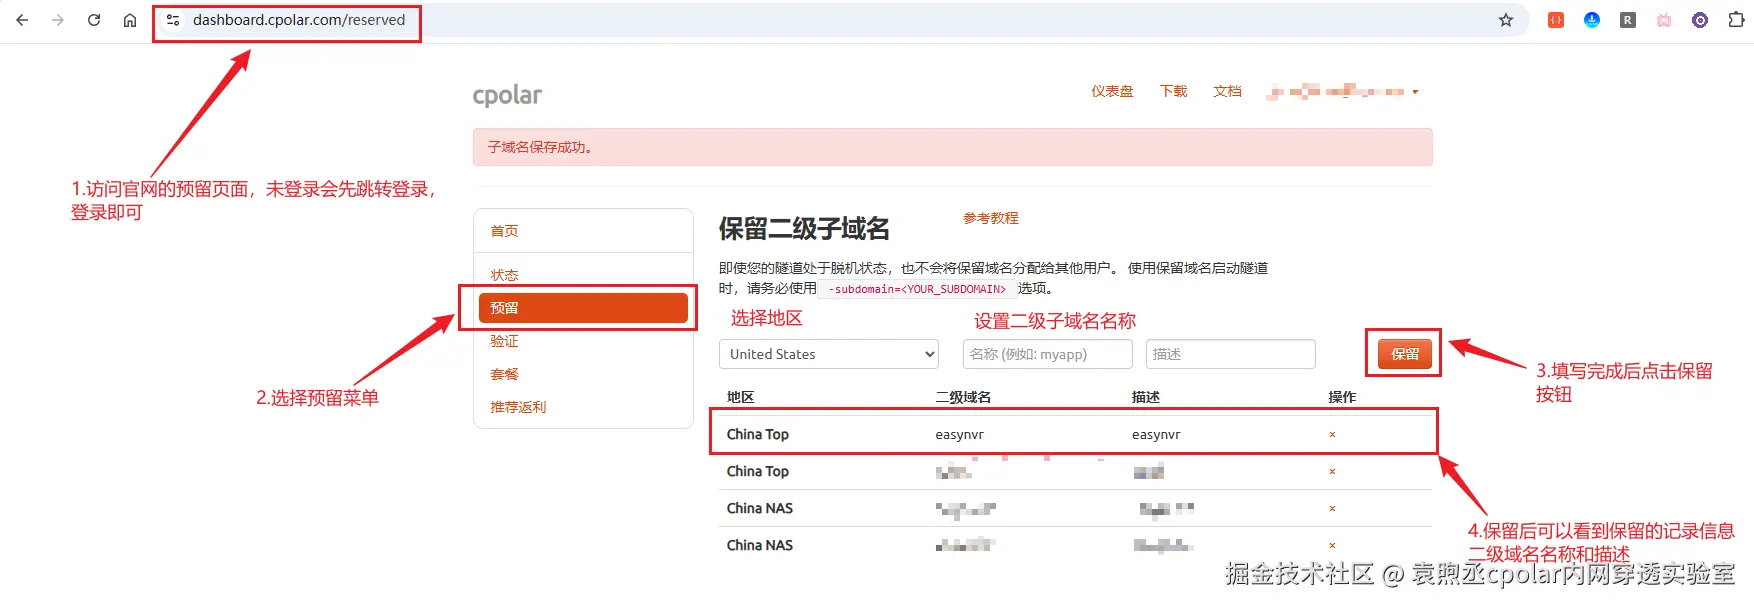Open 仪表盘 dashboard link

pyautogui.click(x=1112, y=91)
